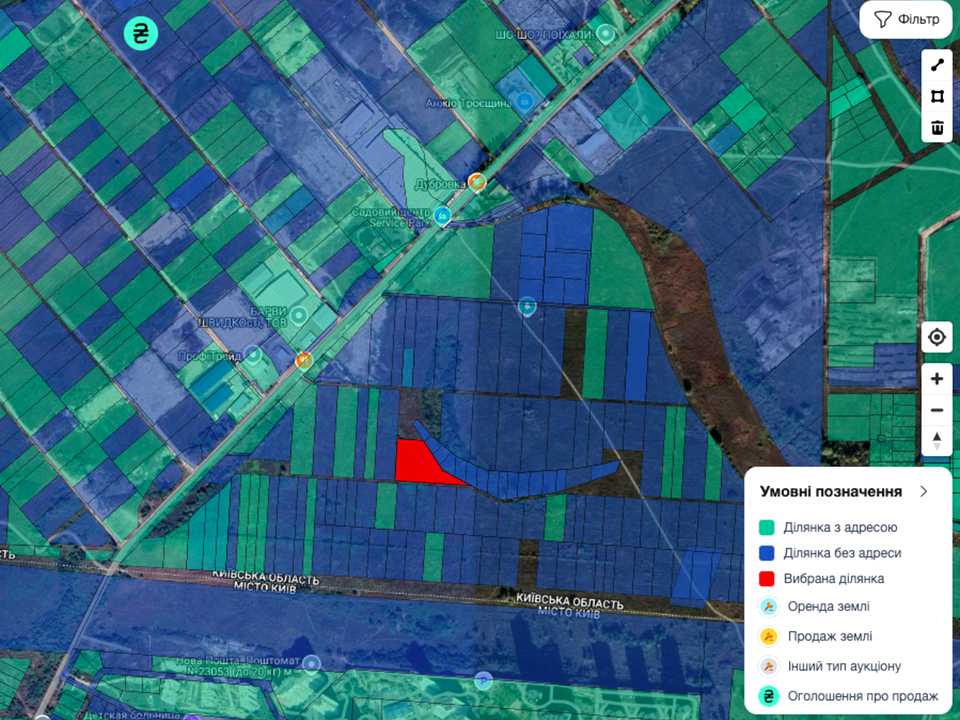Click the trash icon to delete drawings
This screenshot has width=960, height=720.
pos(937,127)
